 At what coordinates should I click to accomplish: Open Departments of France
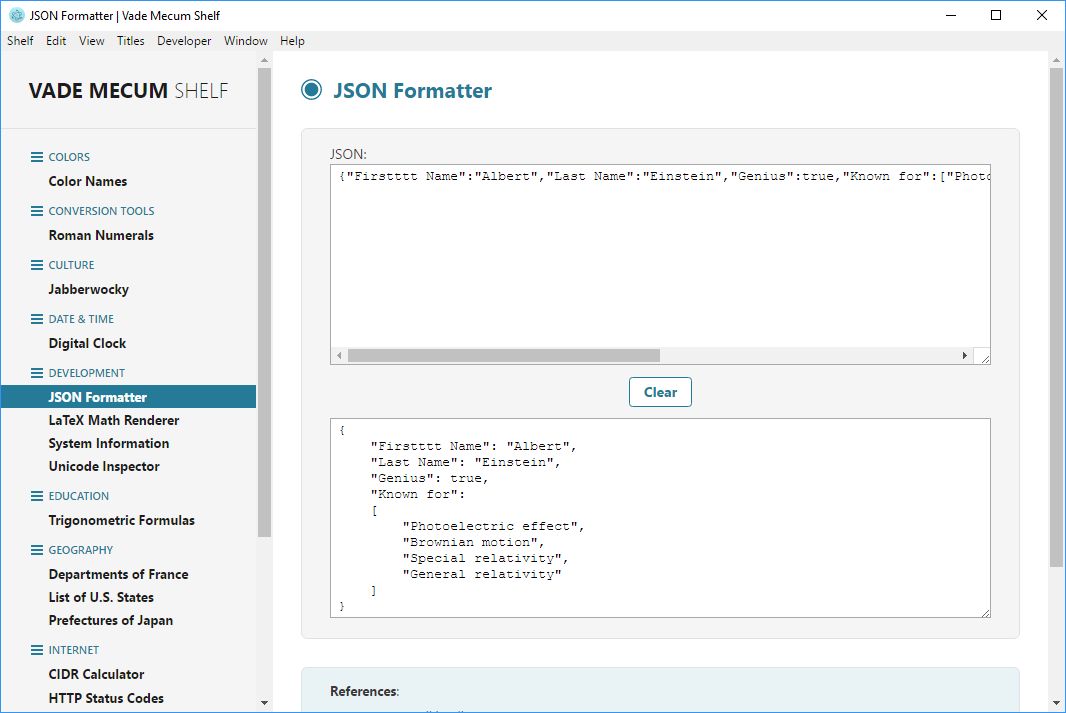[118, 574]
